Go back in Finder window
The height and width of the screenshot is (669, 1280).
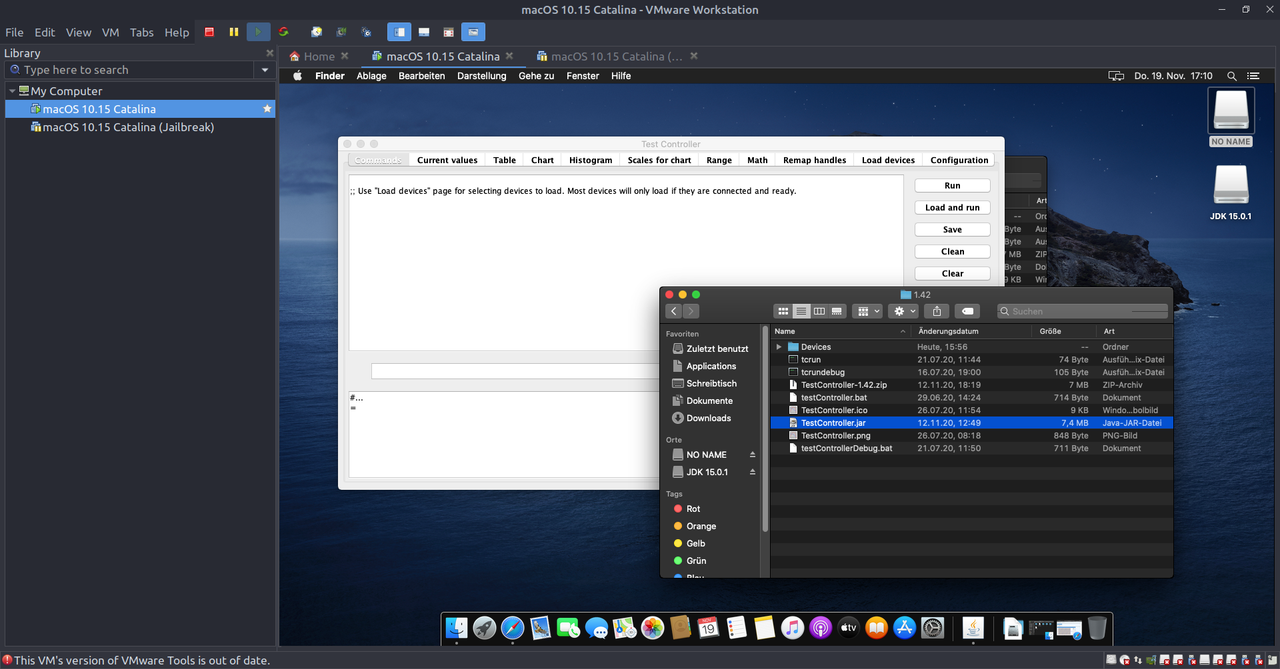674,311
